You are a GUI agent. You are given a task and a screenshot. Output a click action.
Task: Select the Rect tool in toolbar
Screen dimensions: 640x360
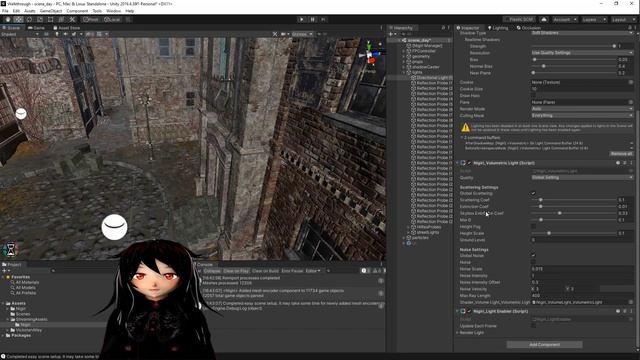point(51,20)
